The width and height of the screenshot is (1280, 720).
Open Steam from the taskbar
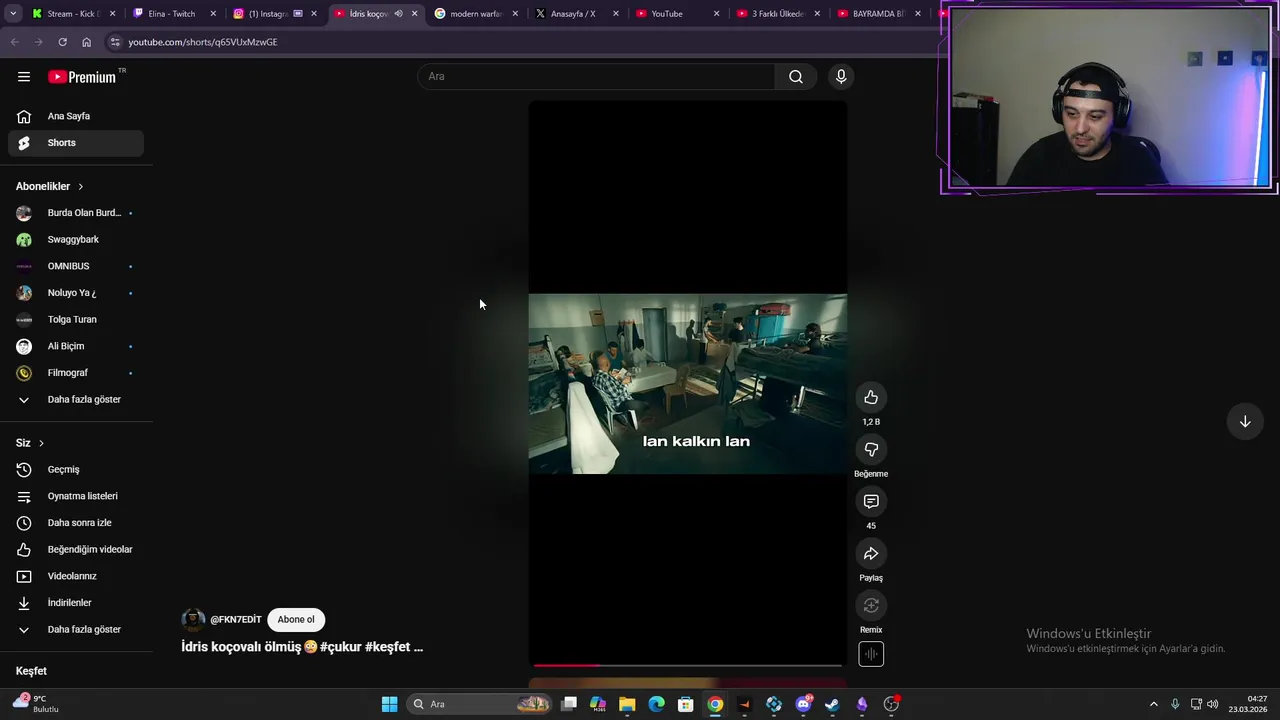(832, 704)
